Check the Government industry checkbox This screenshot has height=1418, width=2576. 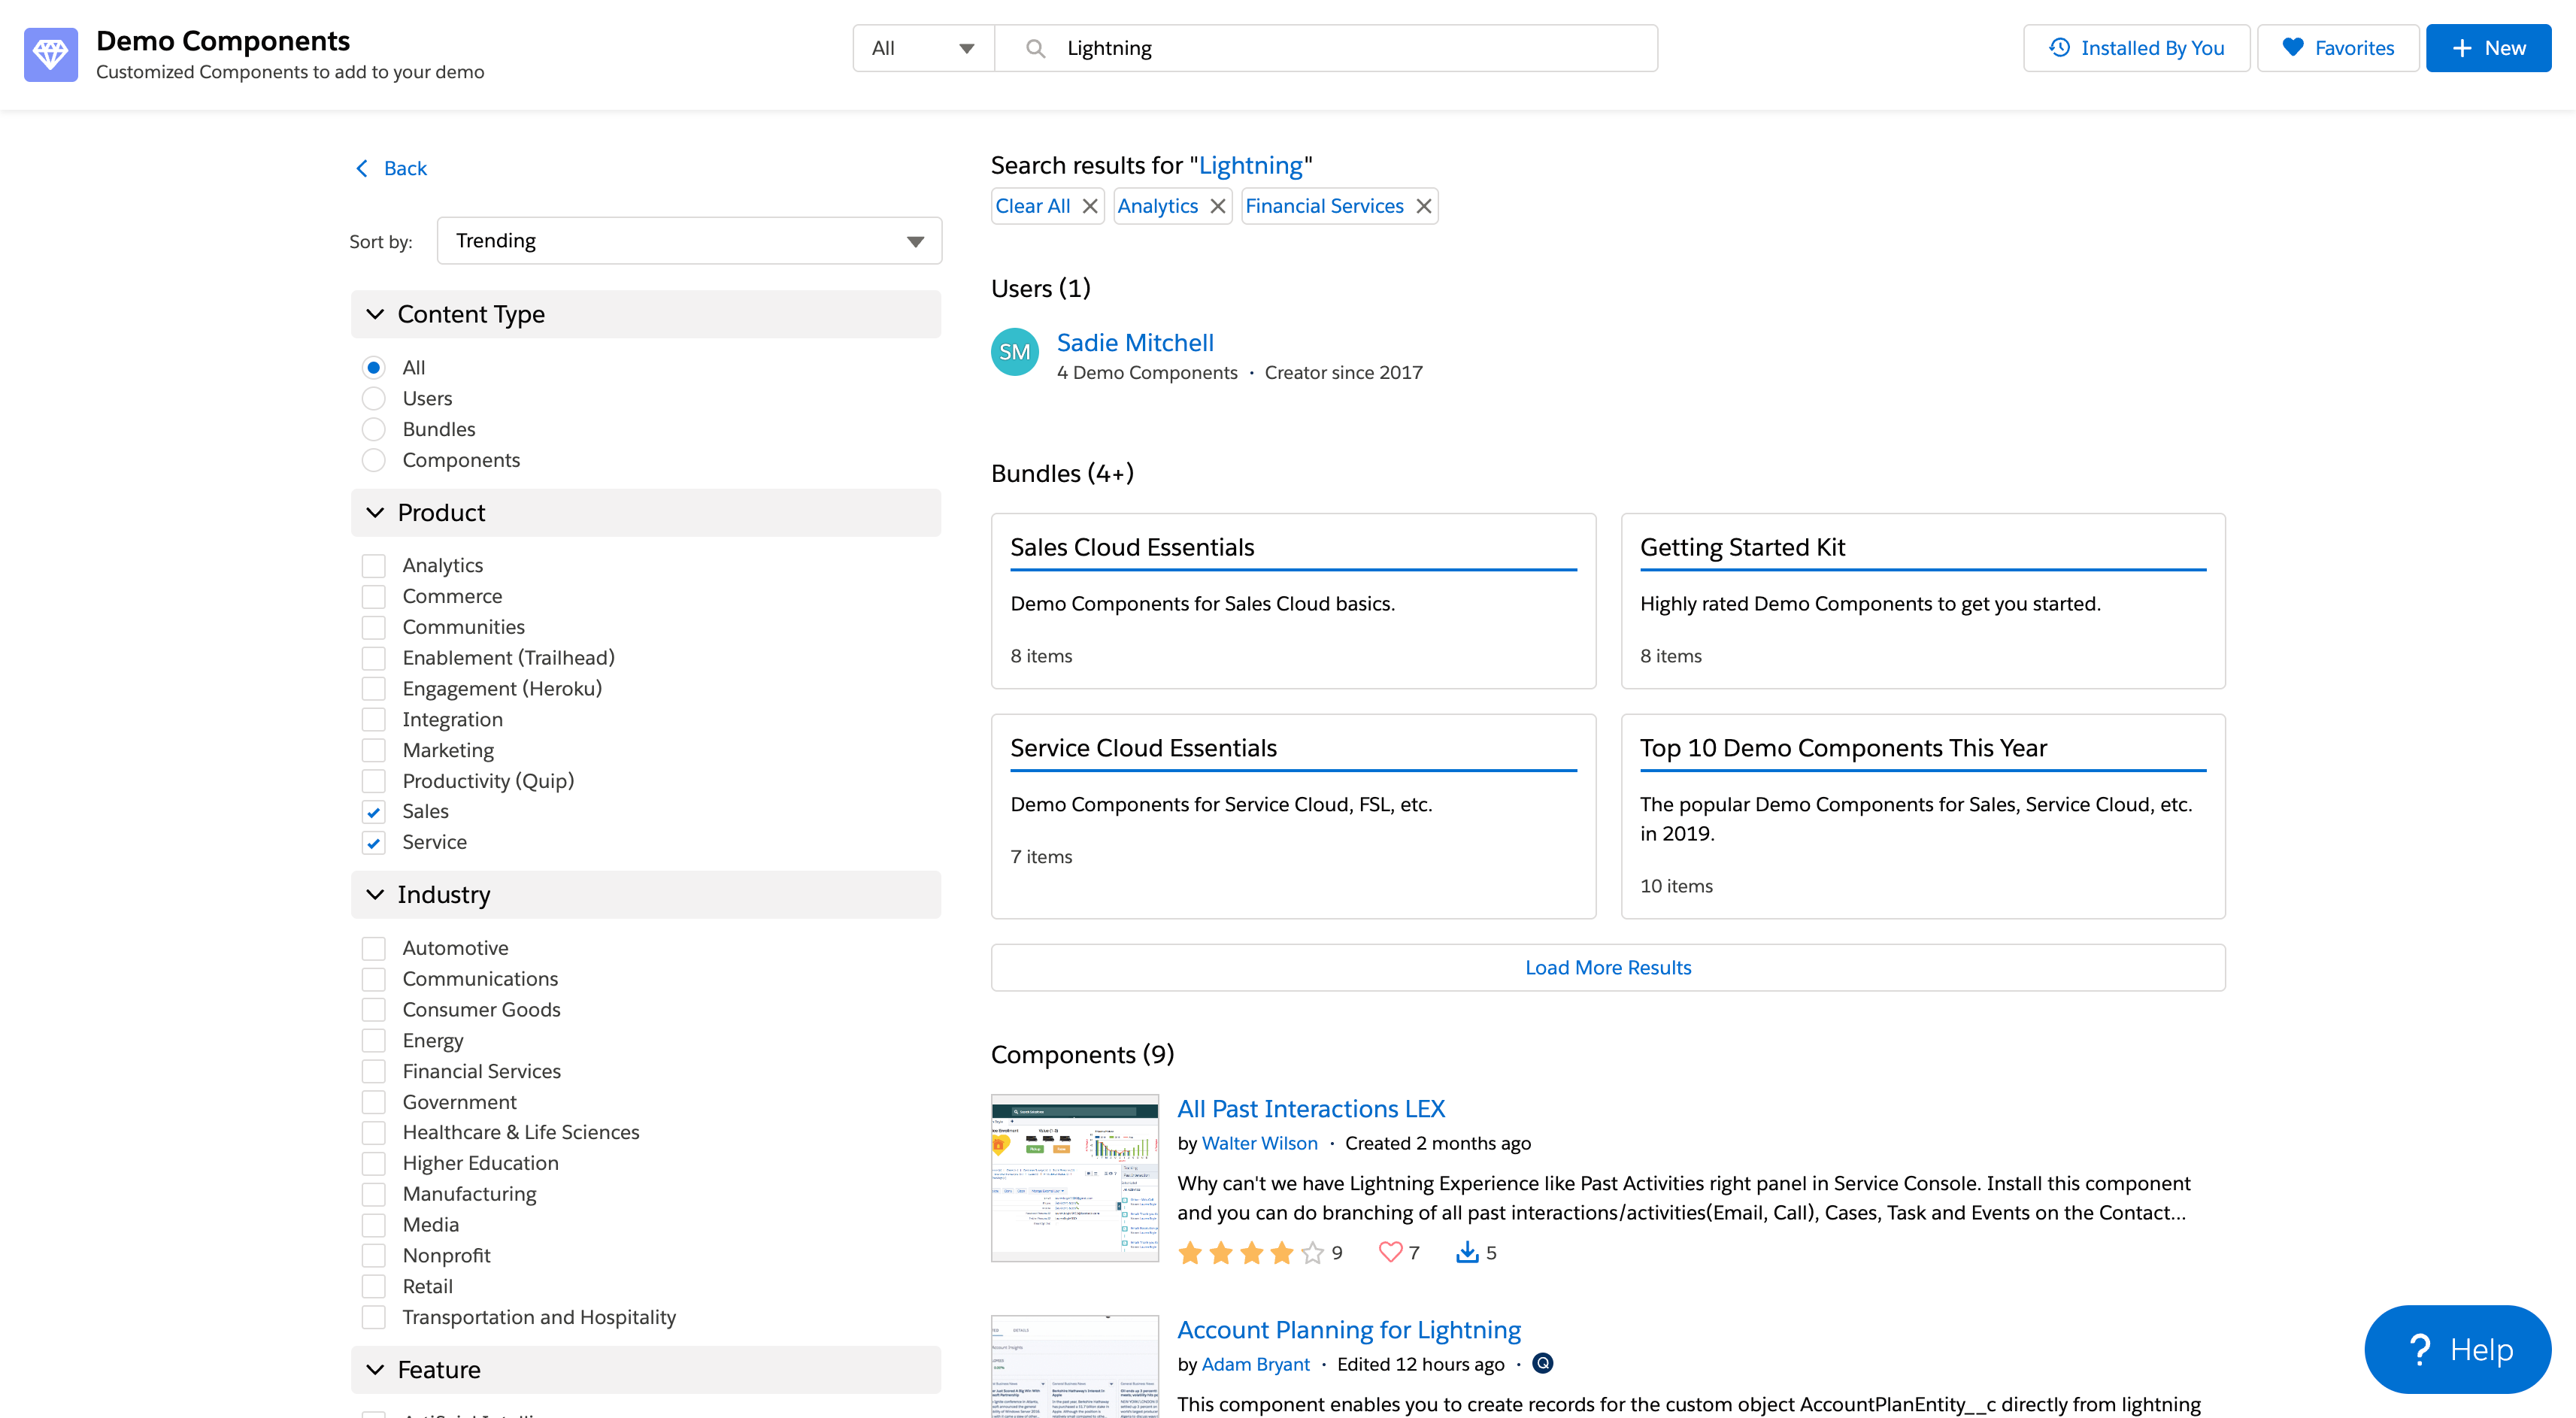point(373,1102)
